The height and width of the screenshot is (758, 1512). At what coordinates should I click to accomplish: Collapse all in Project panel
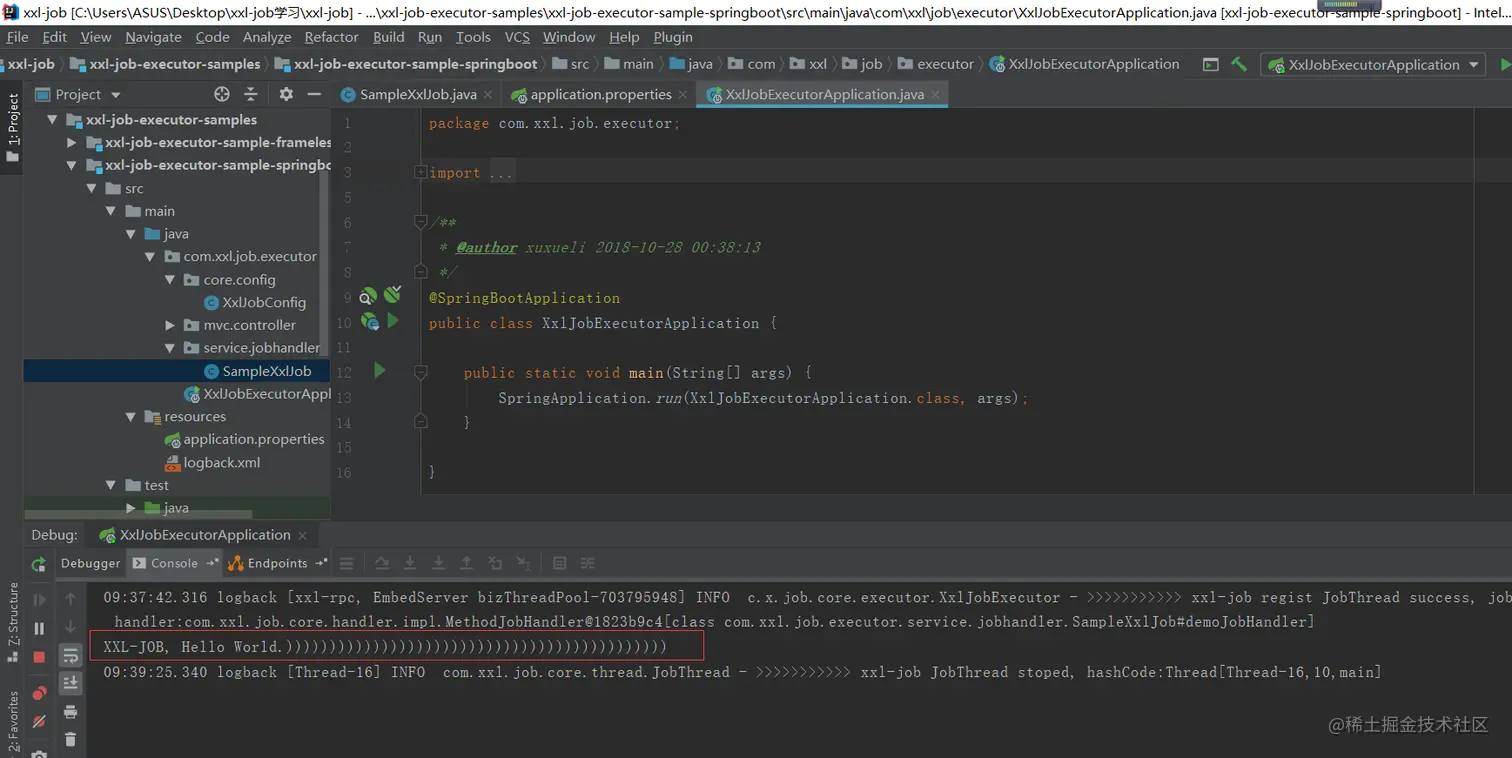tap(251, 94)
